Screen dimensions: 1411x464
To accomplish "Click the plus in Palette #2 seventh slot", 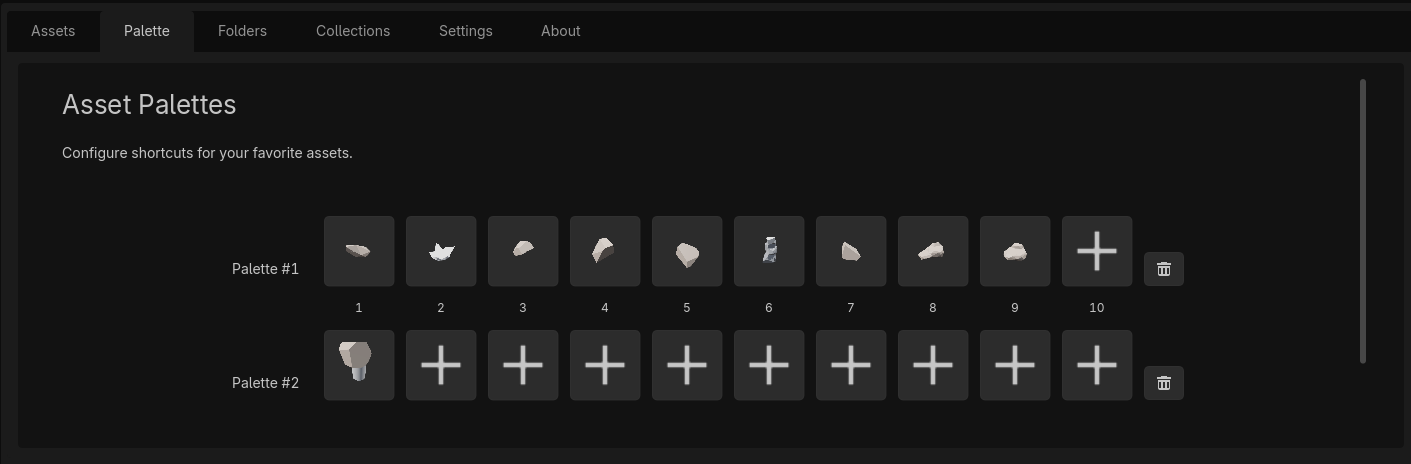I will click(x=851, y=365).
